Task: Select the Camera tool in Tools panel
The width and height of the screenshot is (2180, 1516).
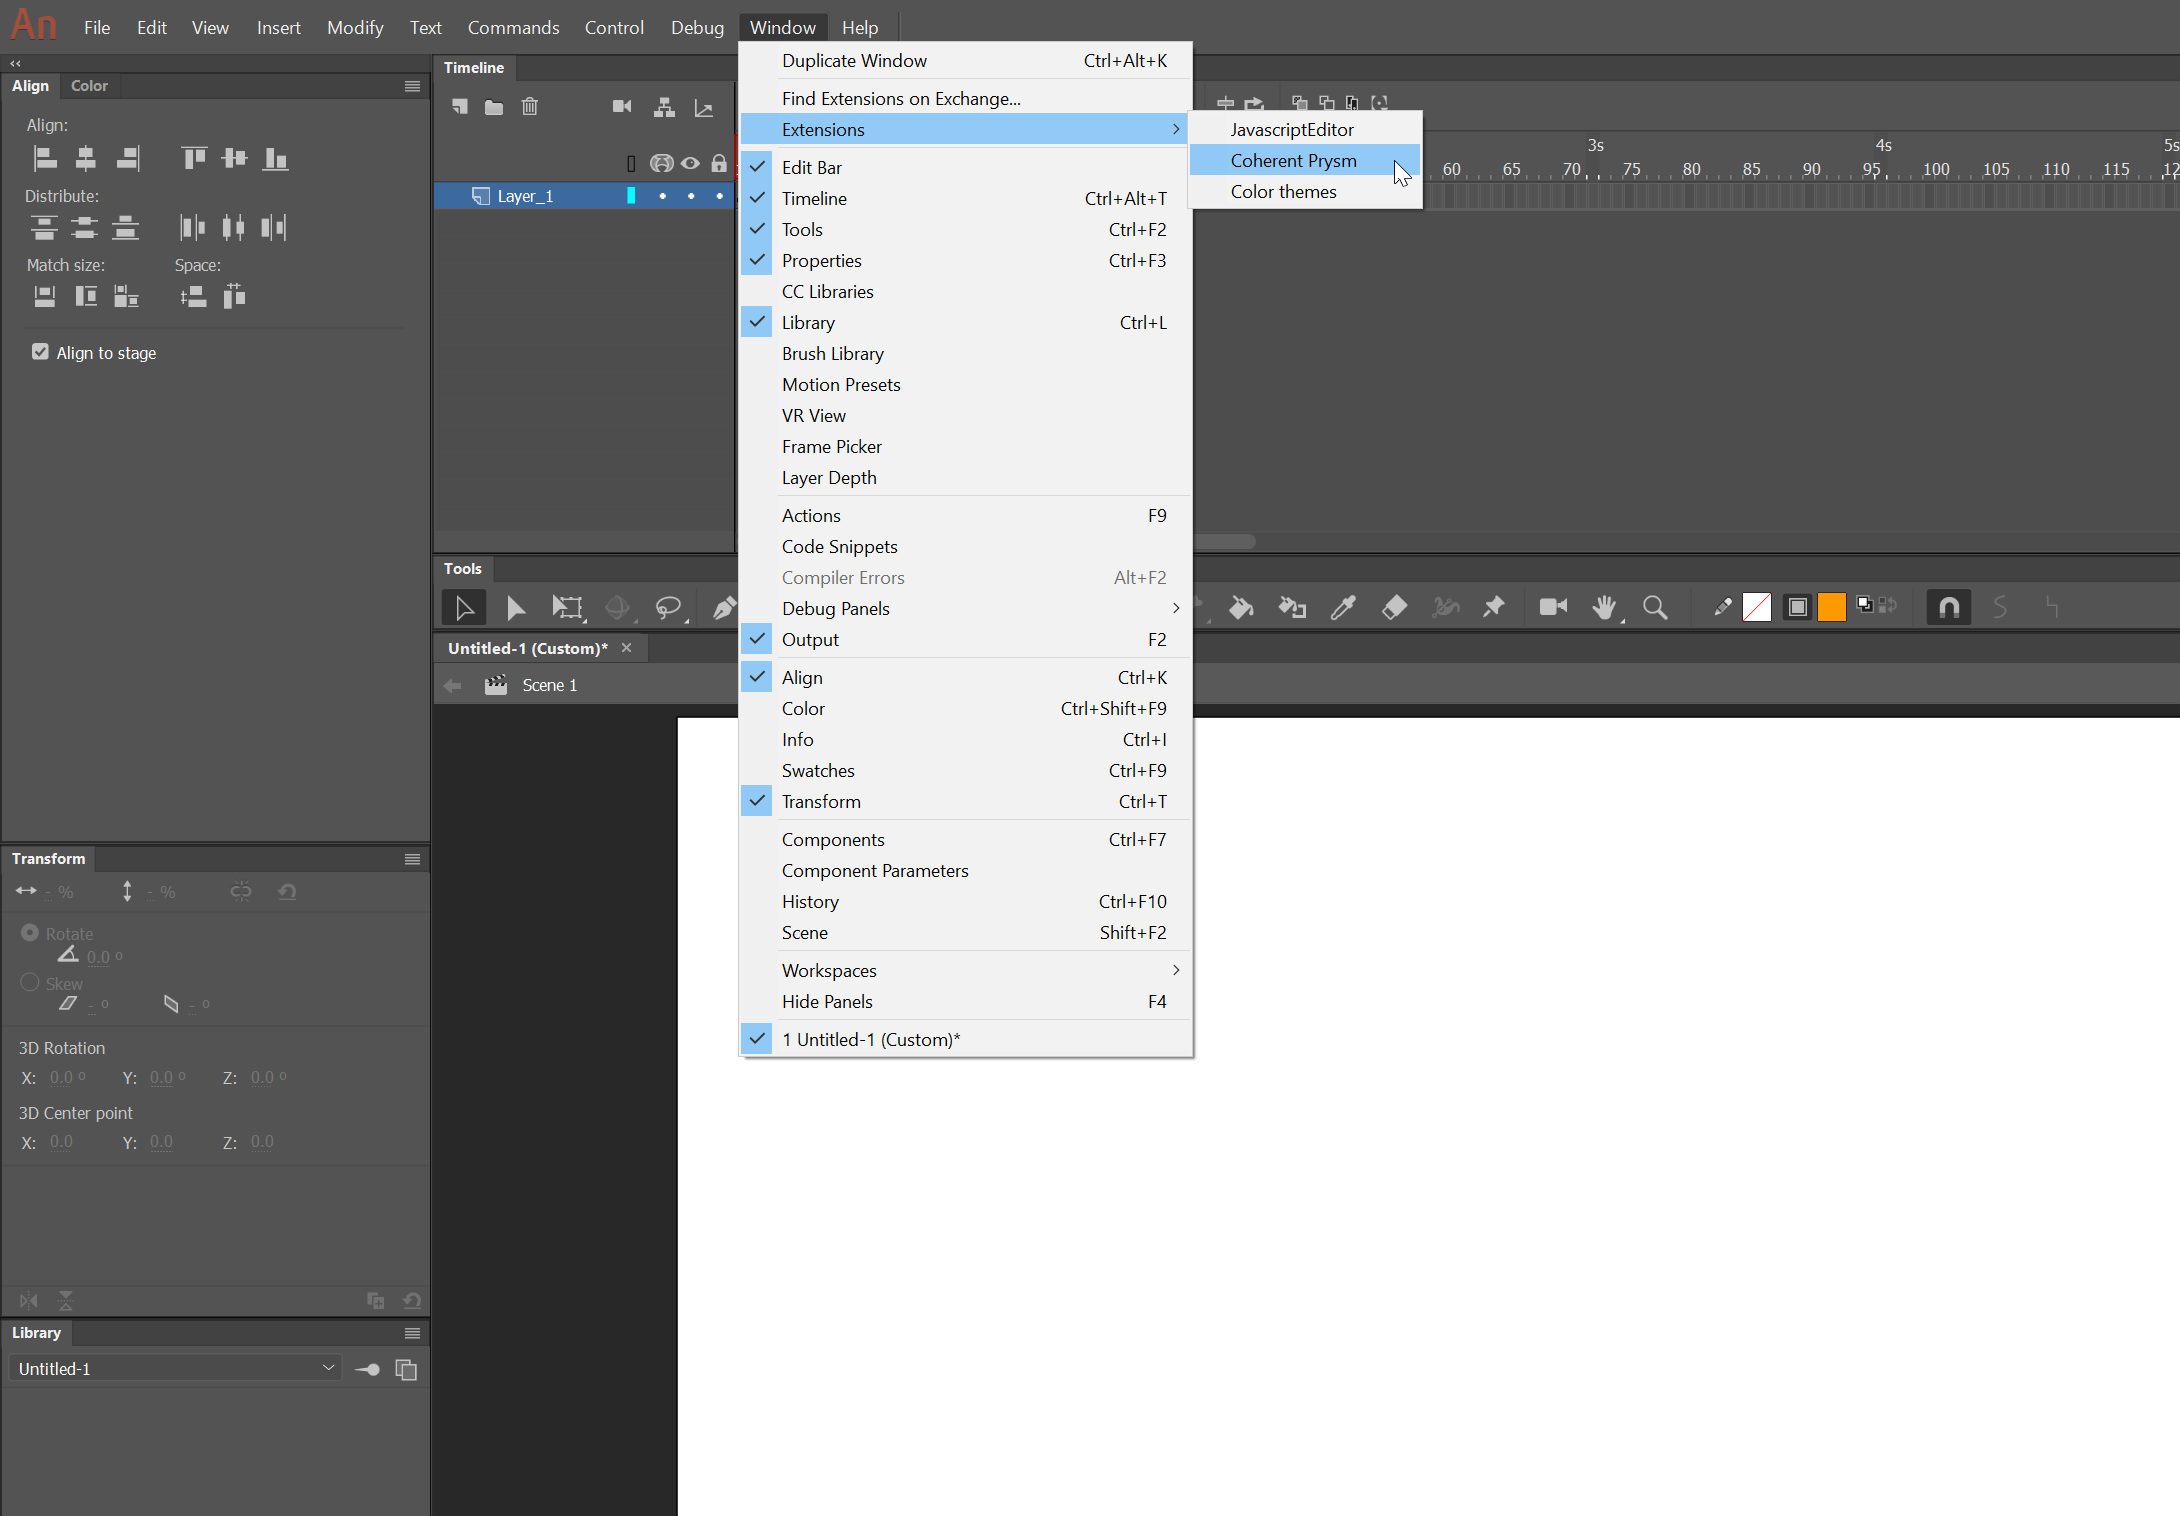Action: click(x=1553, y=607)
